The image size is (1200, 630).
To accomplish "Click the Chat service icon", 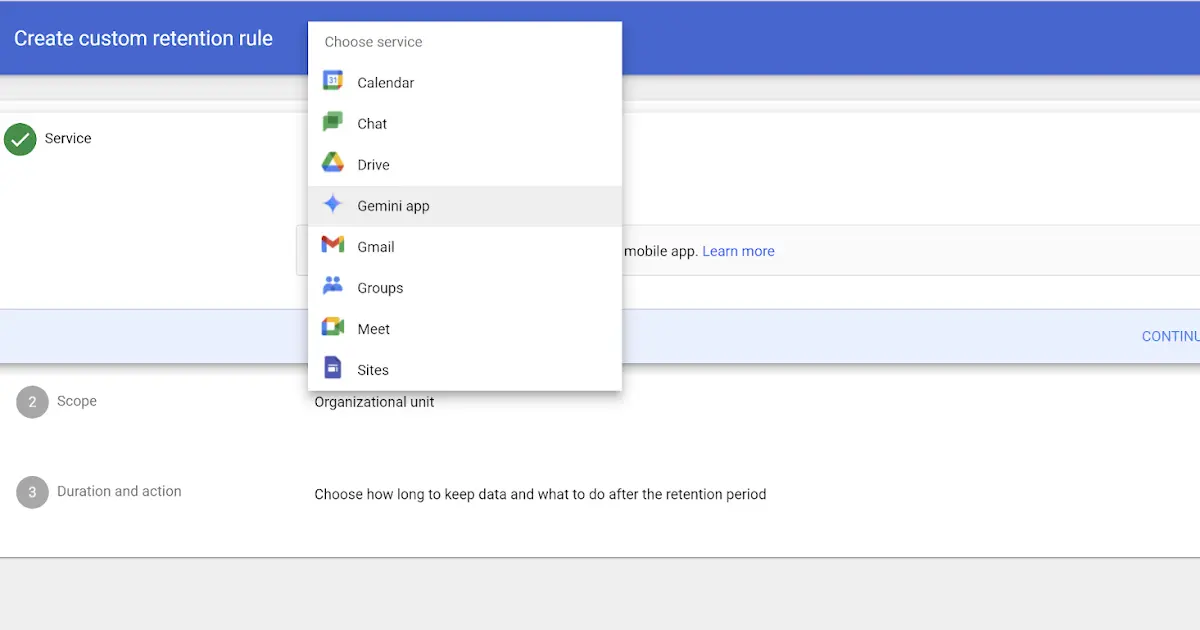I will 333,123.
